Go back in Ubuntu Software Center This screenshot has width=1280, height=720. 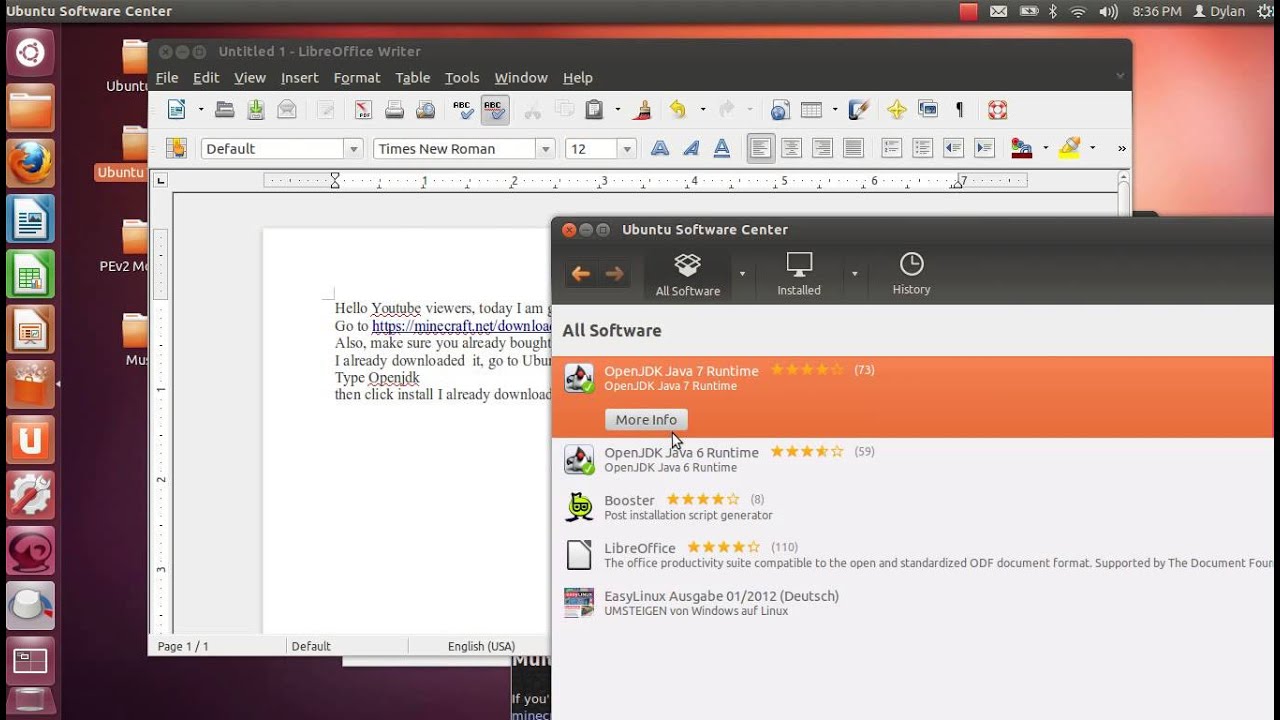[x=581, y=274]
